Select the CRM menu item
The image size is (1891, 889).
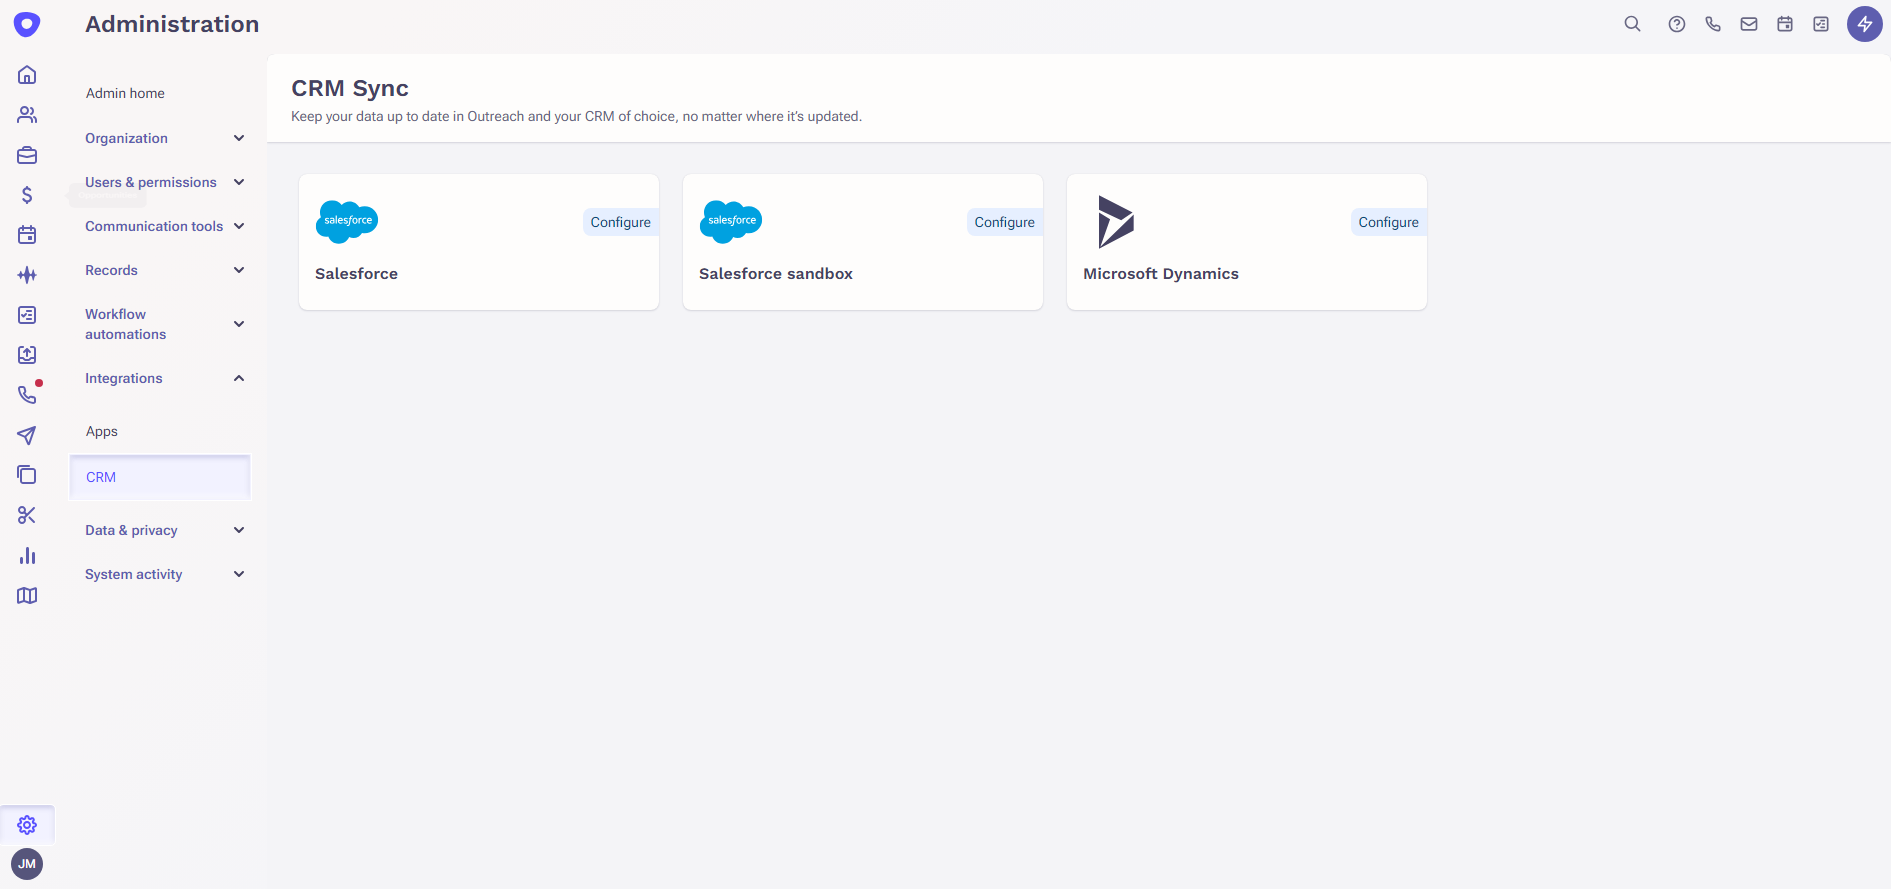[160, 477]
